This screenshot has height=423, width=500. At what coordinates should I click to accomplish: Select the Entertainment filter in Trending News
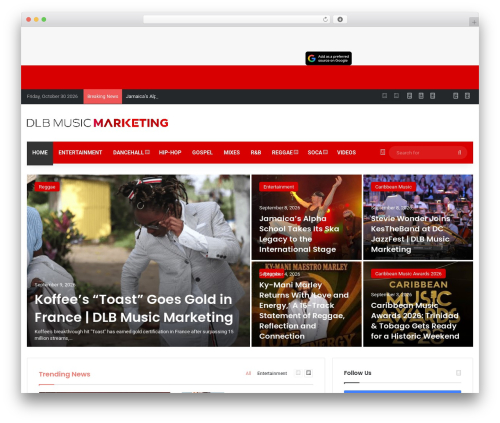click(x=272, y=373)
